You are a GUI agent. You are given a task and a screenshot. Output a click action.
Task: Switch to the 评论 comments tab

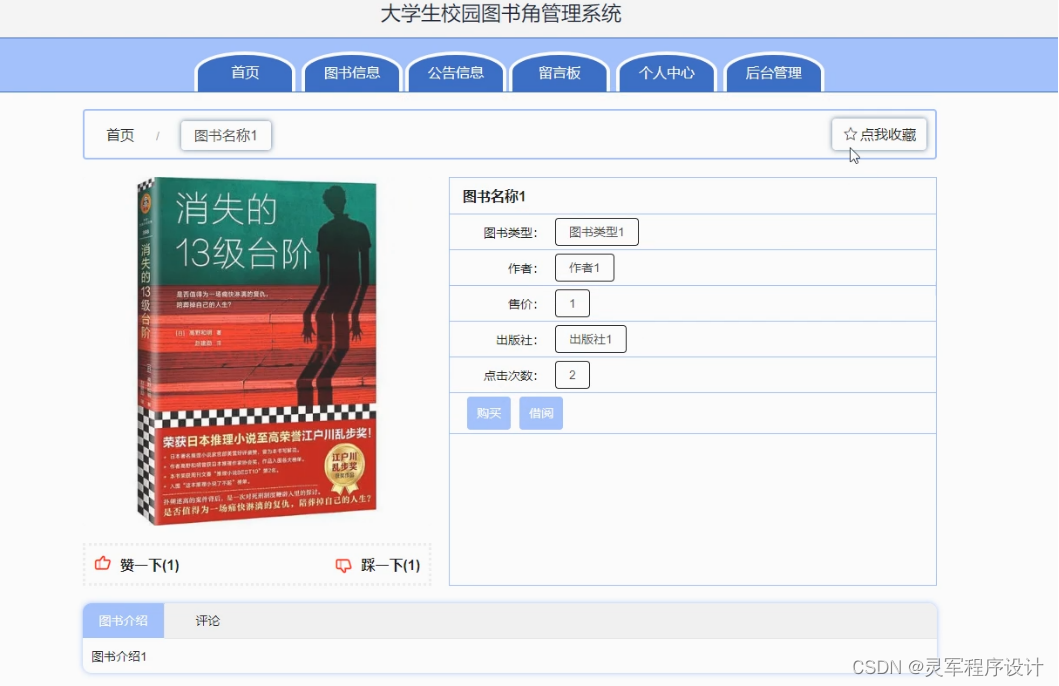pos(206,620)
